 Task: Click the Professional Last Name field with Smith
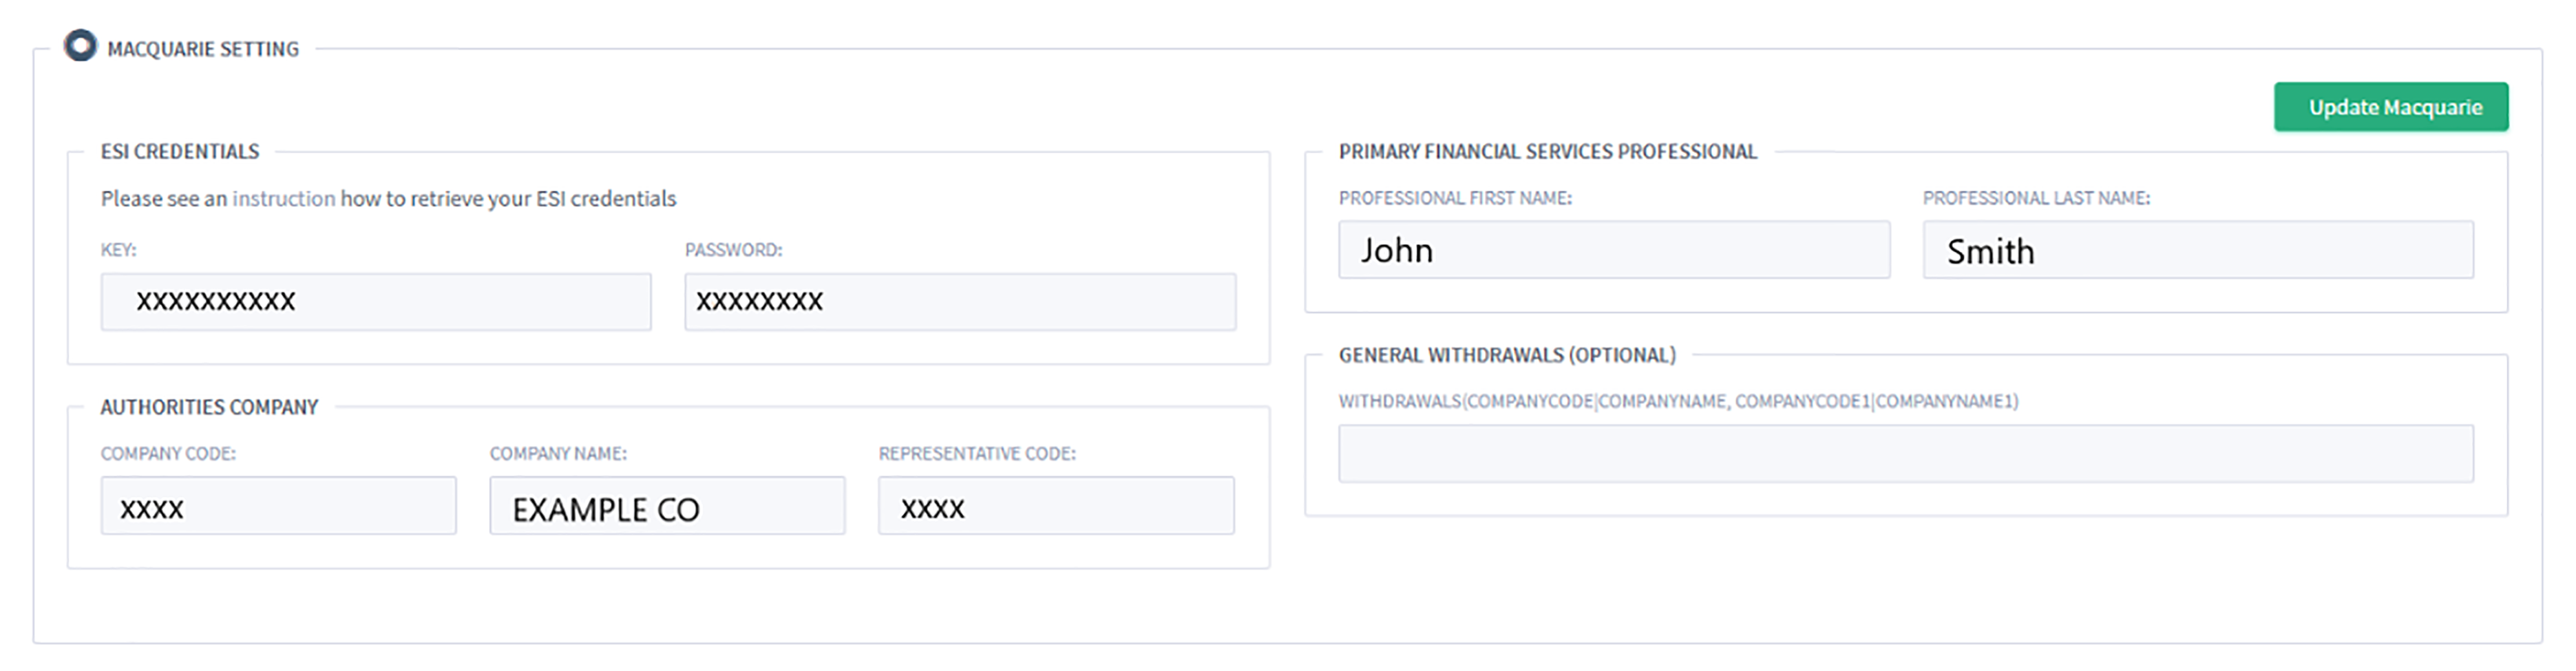coord(2198,250)
